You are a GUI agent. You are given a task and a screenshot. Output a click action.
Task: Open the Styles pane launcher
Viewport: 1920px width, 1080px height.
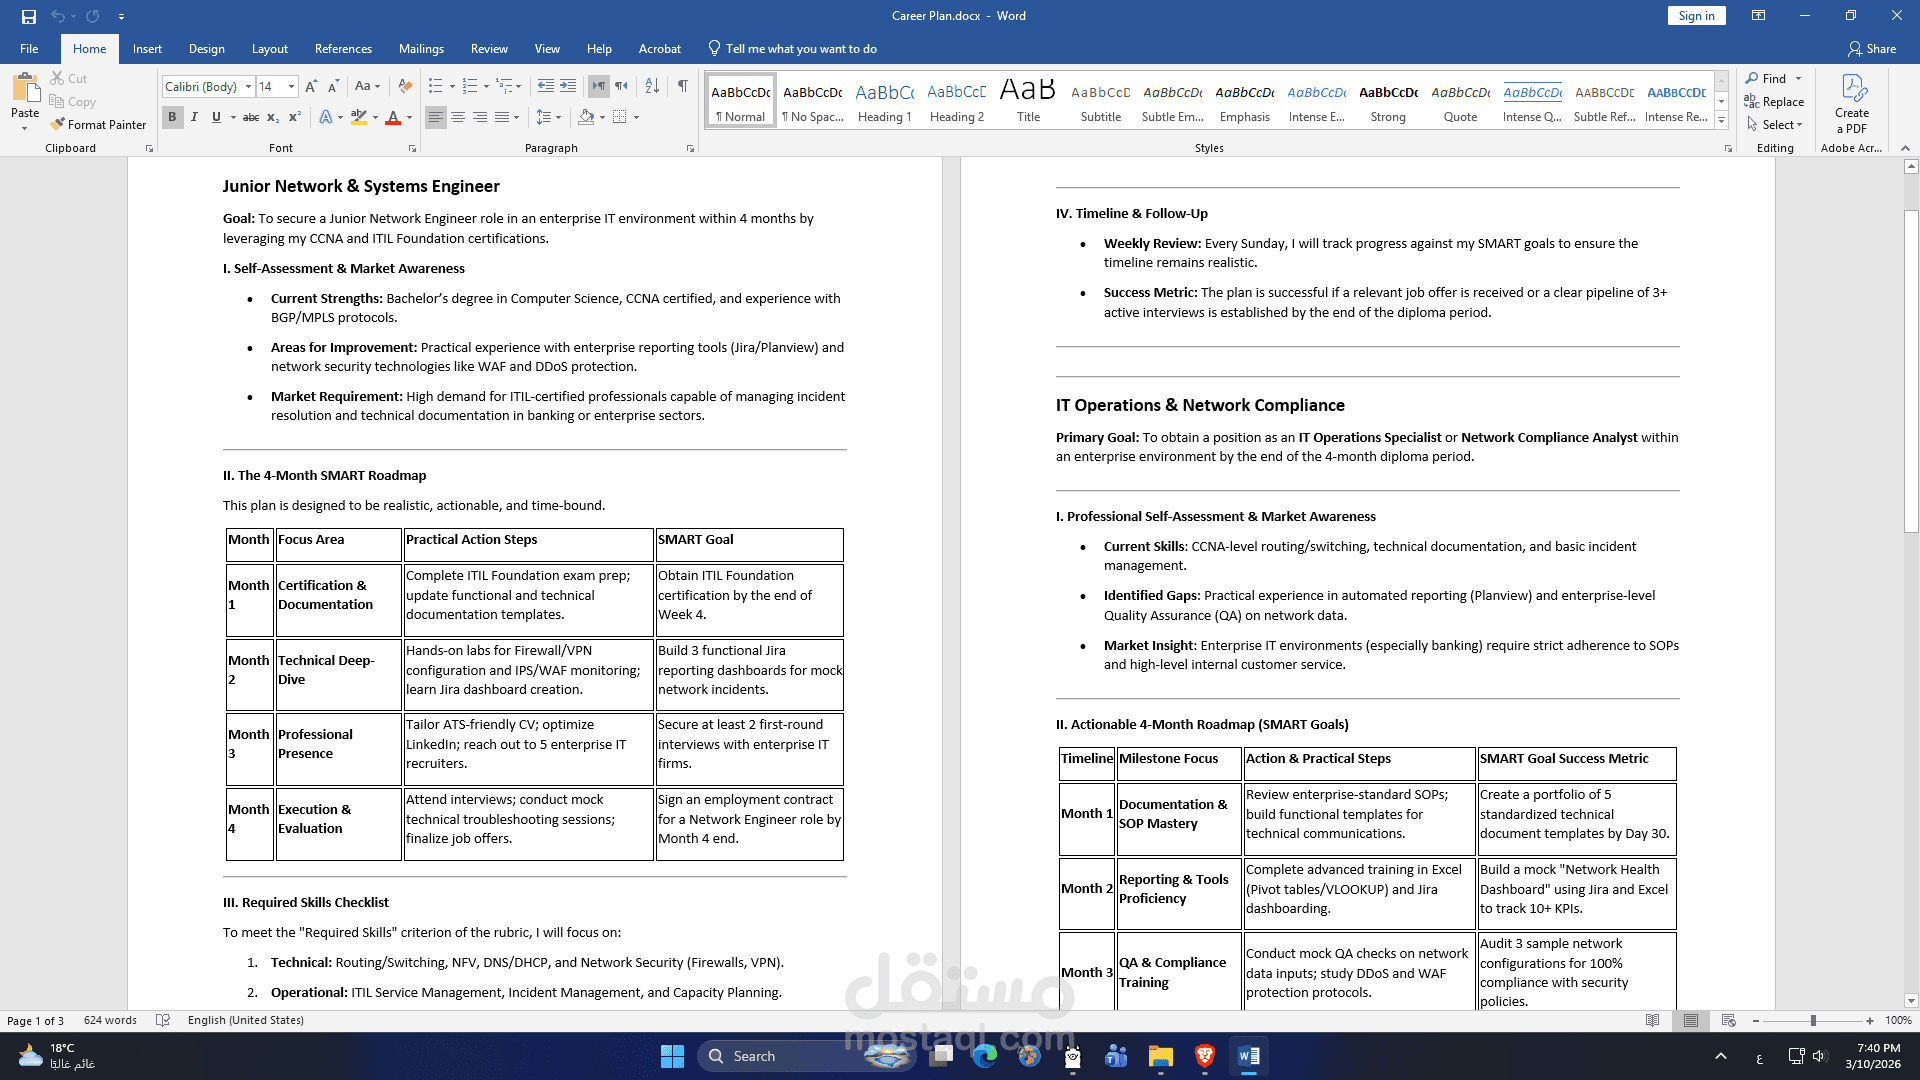click(1728, 149)
